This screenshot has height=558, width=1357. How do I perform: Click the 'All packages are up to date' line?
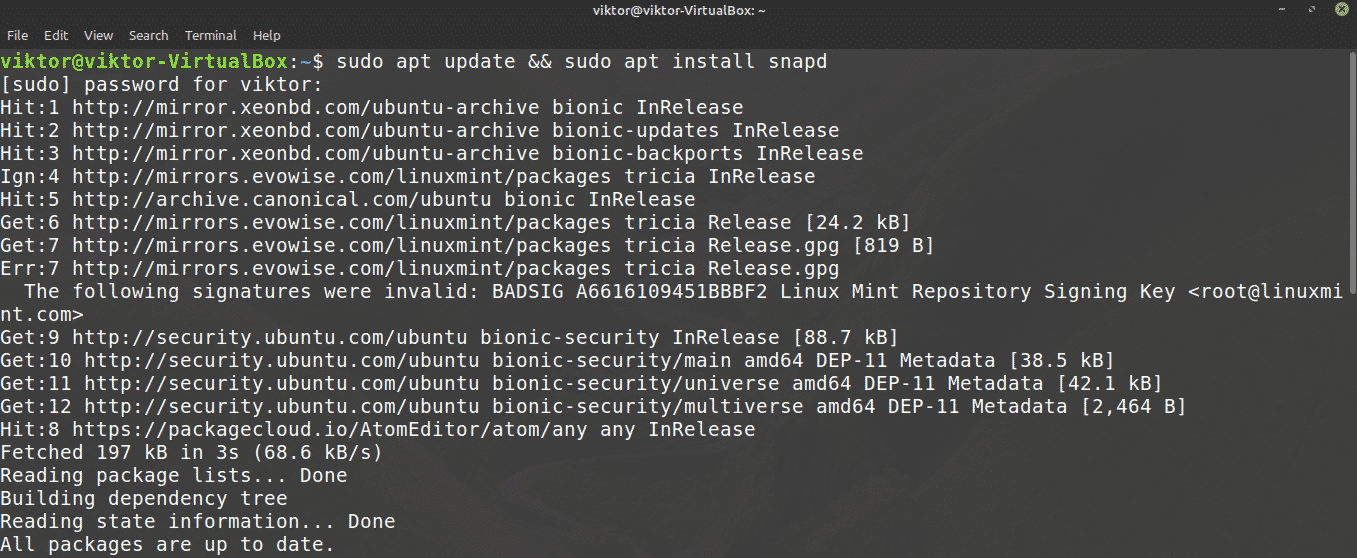(x=166, y=545)
